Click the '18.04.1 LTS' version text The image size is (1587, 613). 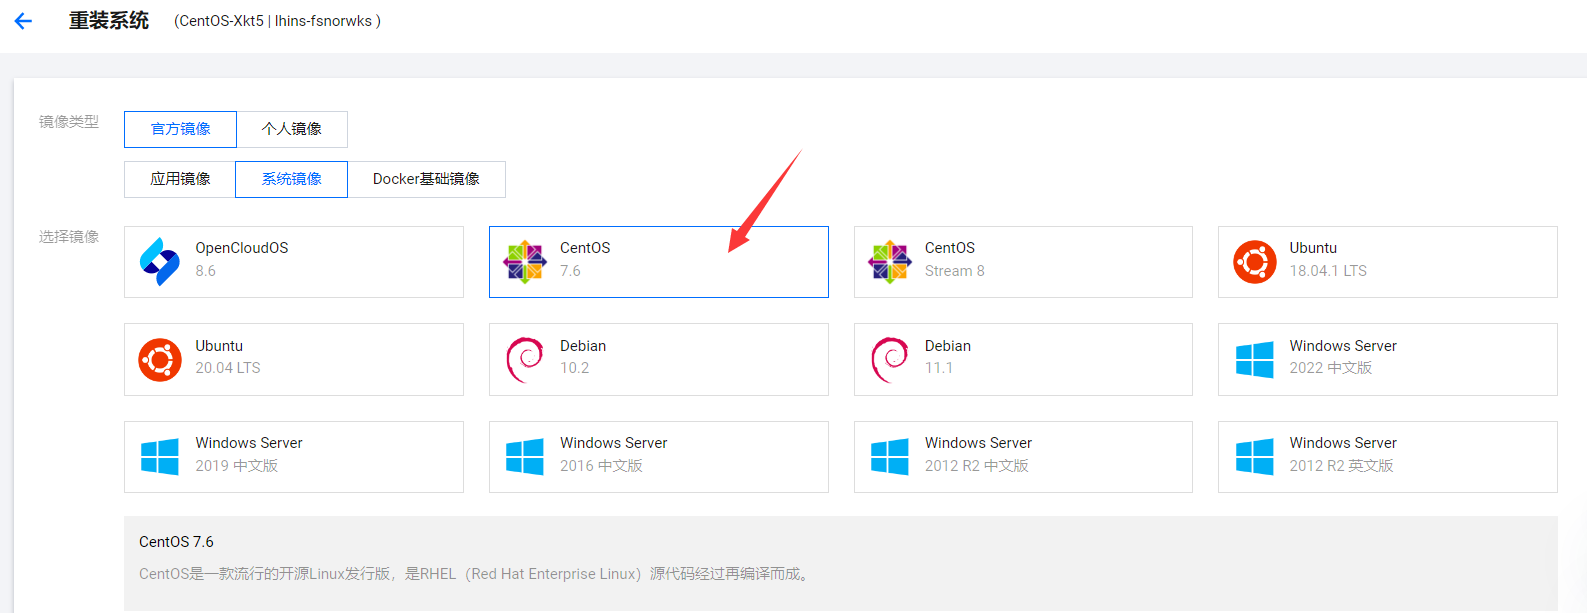click(1328, 271)
